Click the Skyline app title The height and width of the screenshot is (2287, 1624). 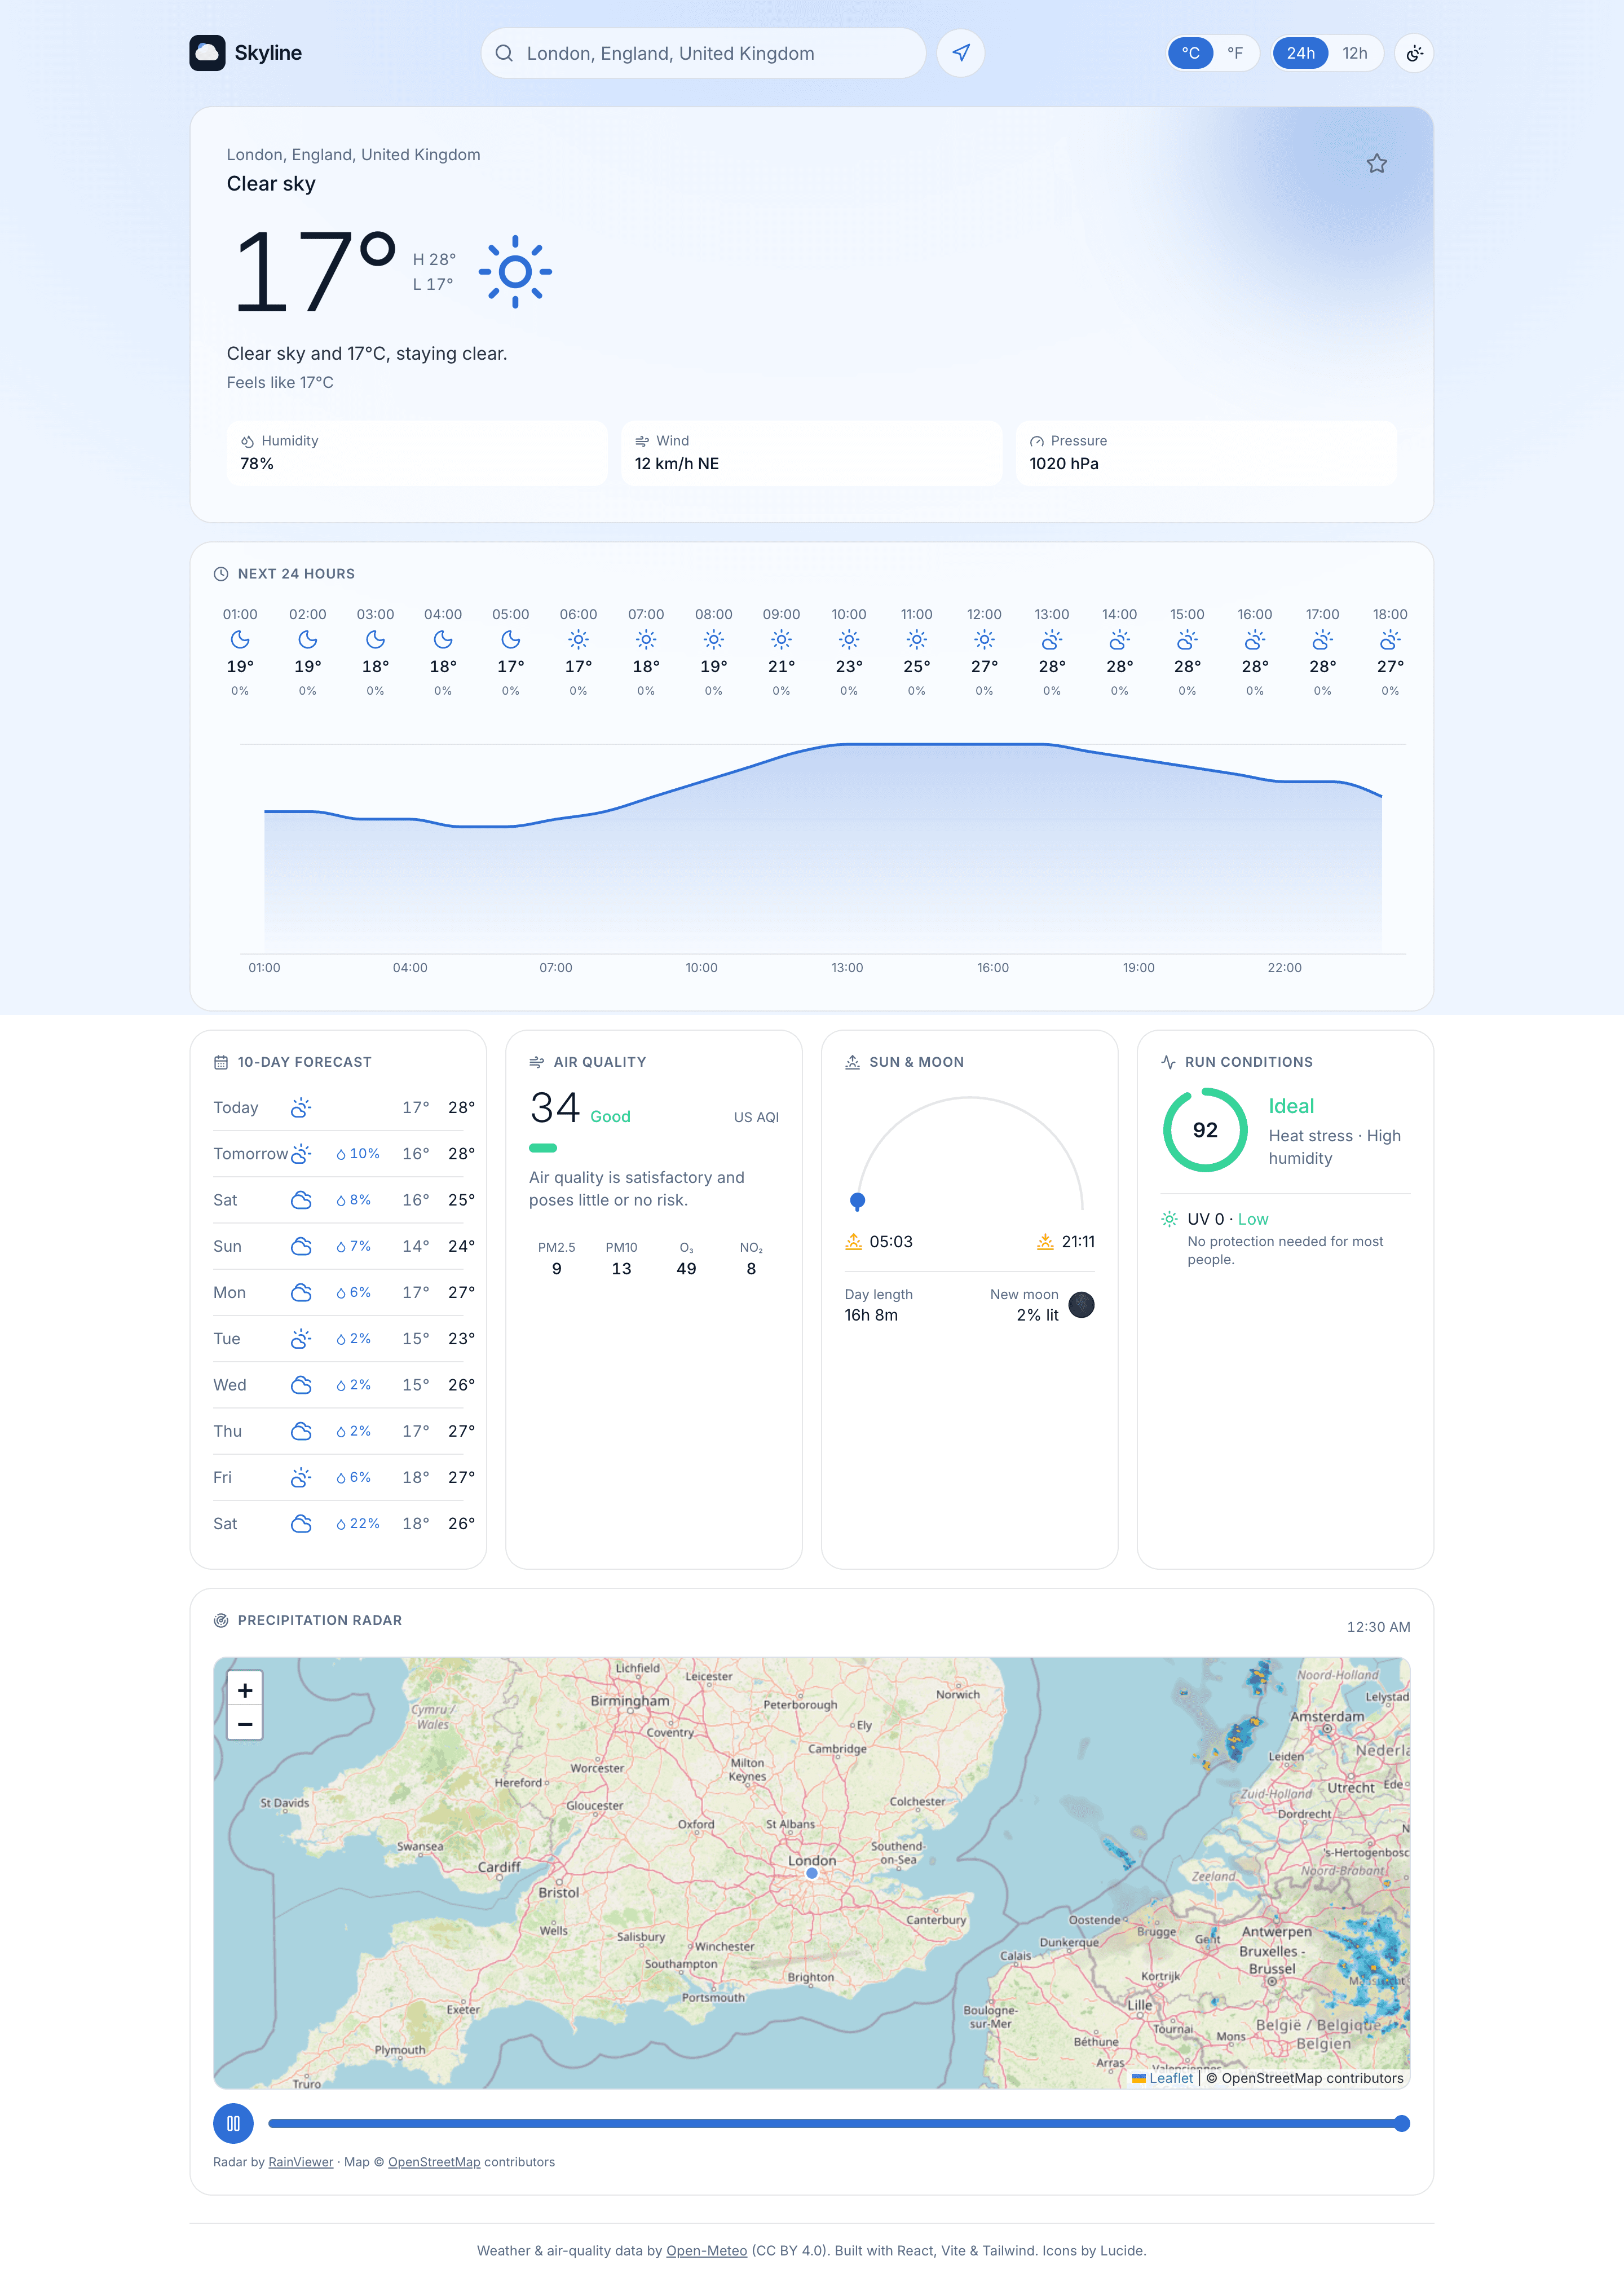pyautogui.click(x=268, y=53)
